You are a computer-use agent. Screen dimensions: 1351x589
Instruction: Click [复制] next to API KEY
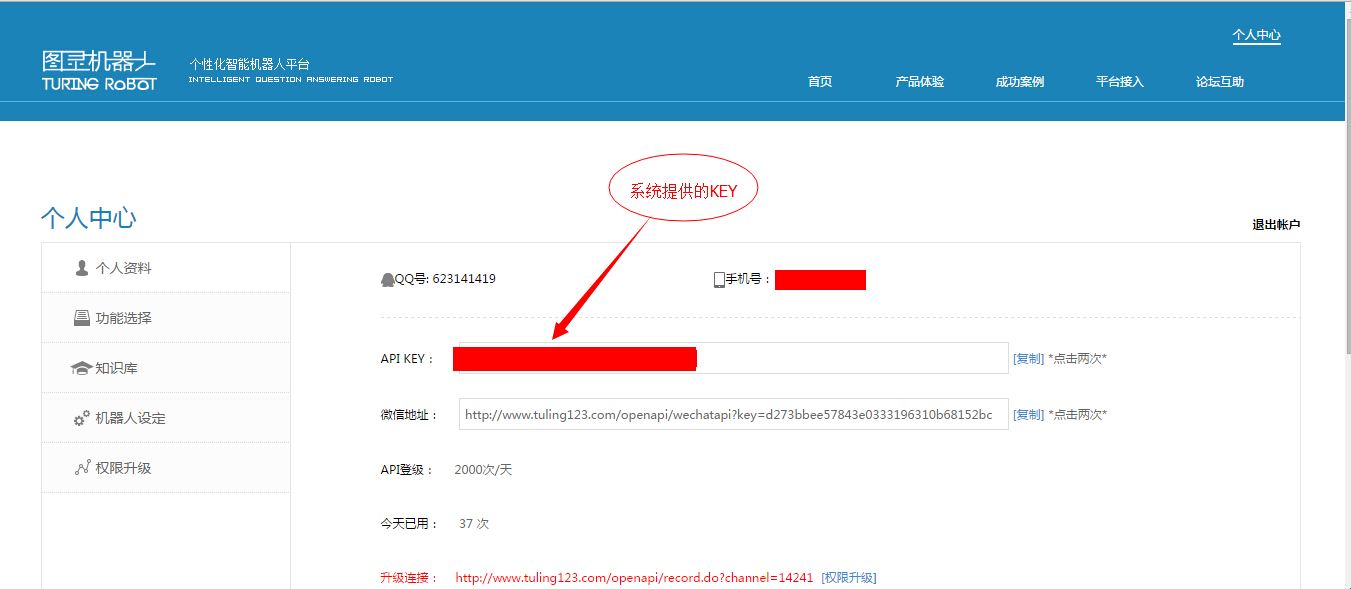tap(1028, 358)
